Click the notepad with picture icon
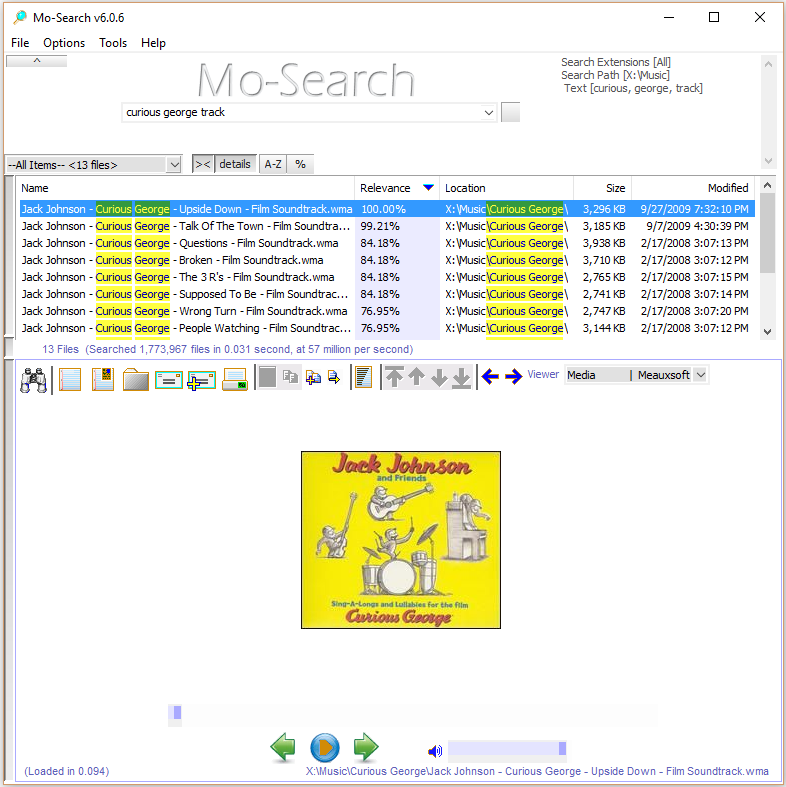 [x=103, y=379]
